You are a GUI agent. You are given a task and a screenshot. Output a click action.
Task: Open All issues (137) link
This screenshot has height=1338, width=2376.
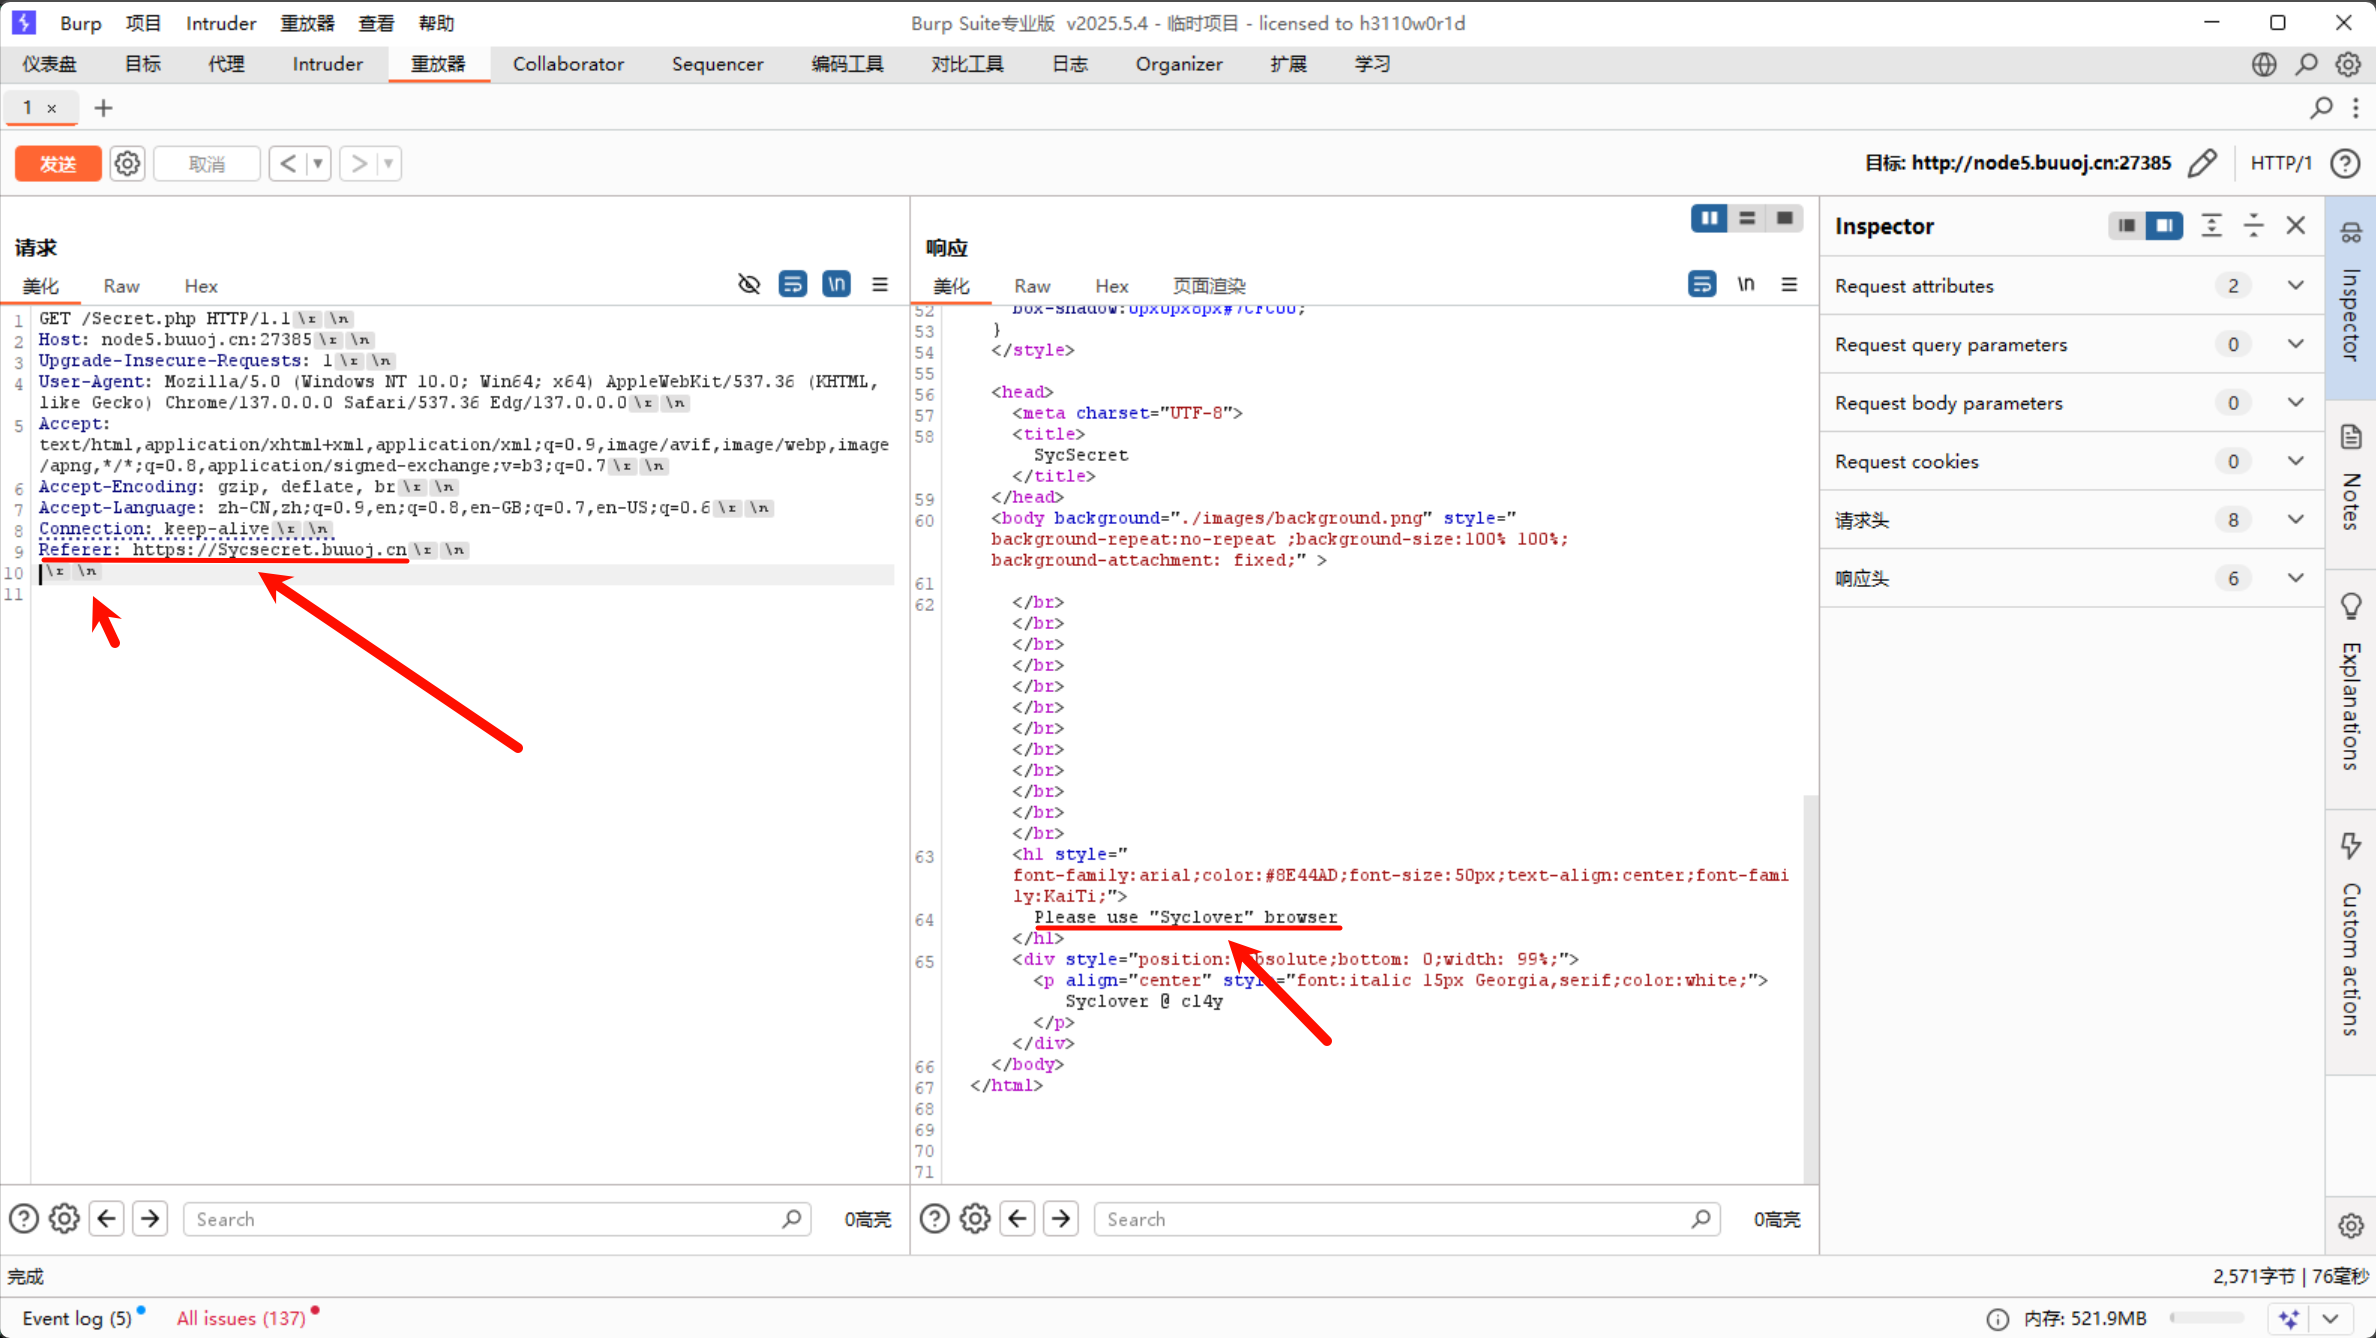(241, 1318)
